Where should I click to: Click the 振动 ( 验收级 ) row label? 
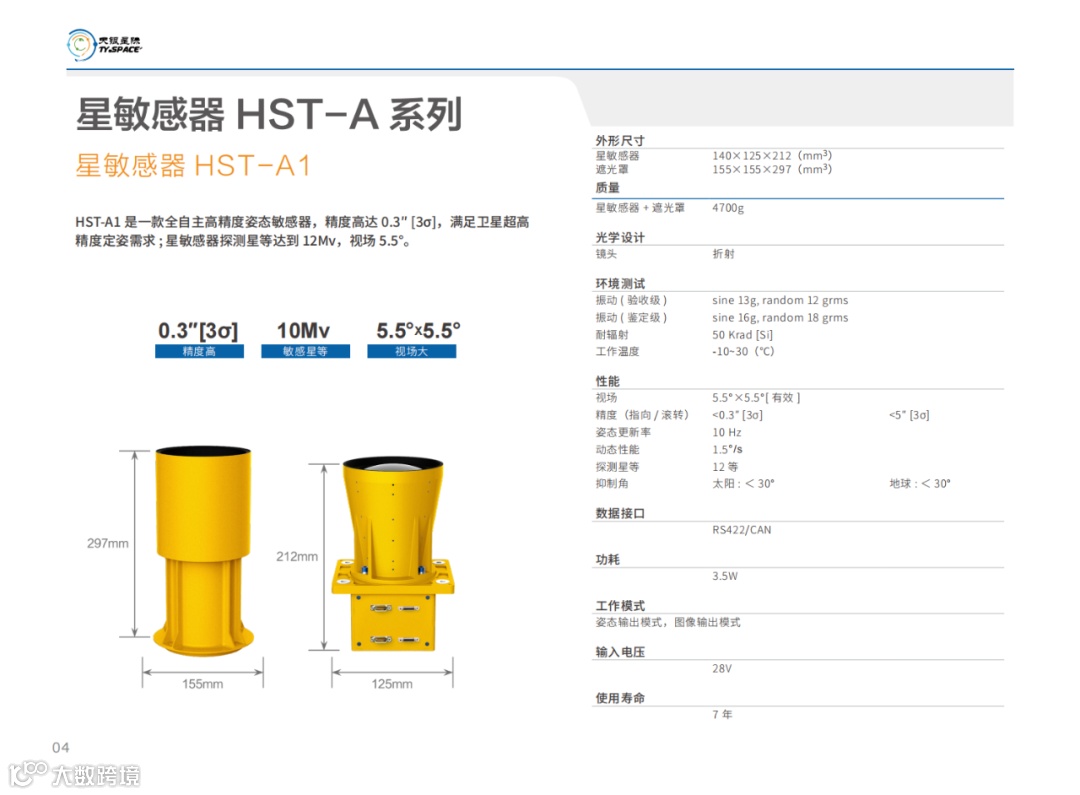click(631, 300)
